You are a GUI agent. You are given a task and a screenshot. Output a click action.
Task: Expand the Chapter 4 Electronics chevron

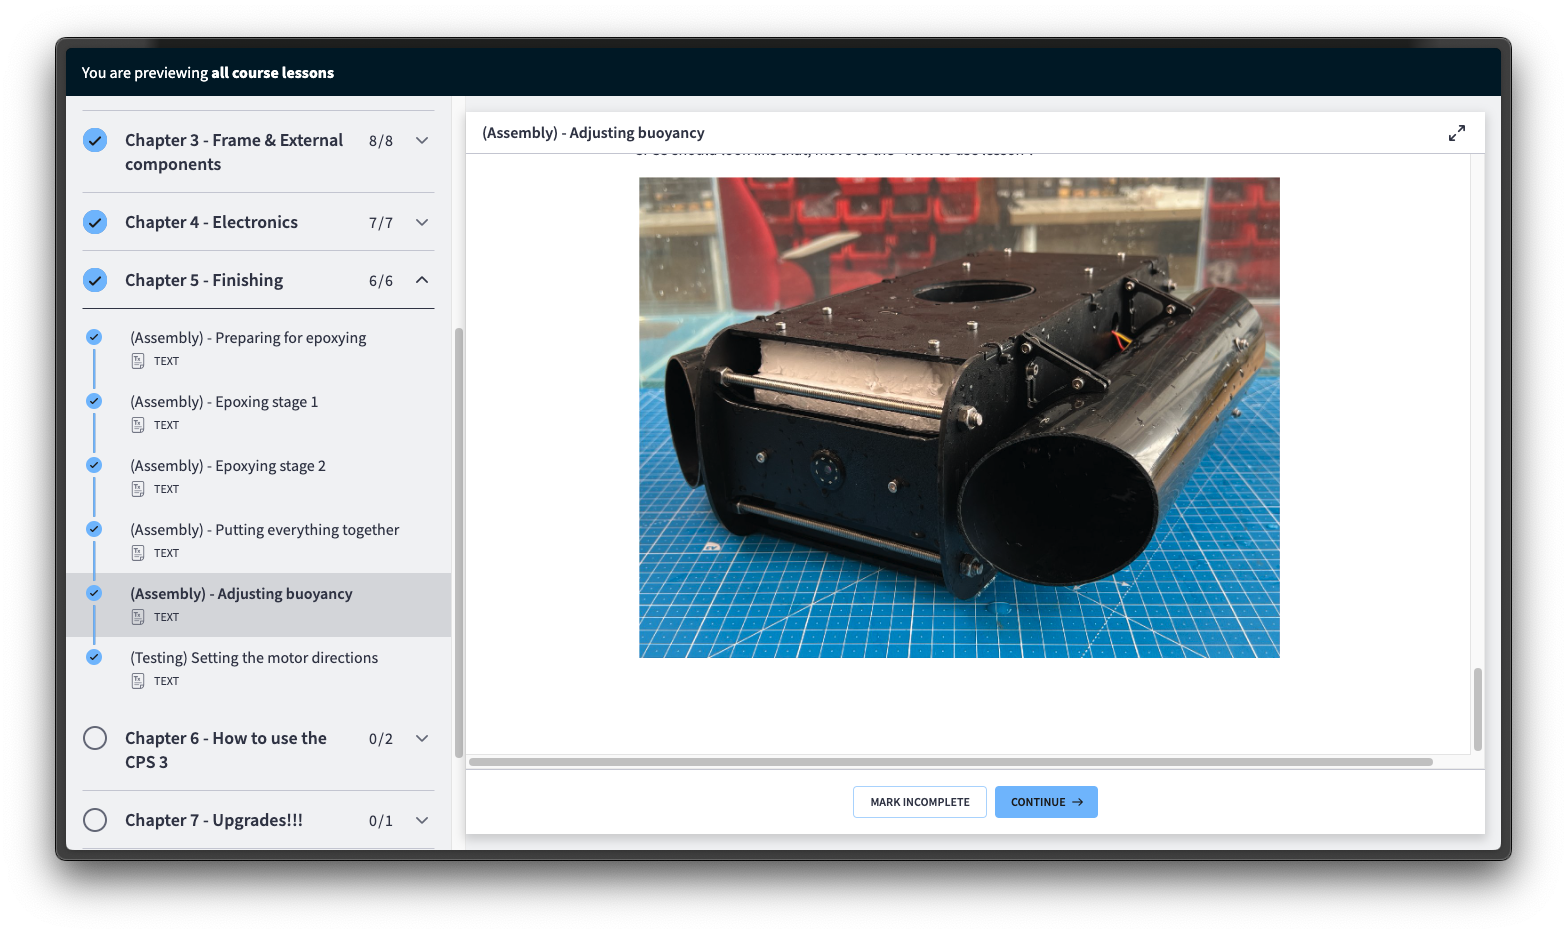click(x=422, y=222)
